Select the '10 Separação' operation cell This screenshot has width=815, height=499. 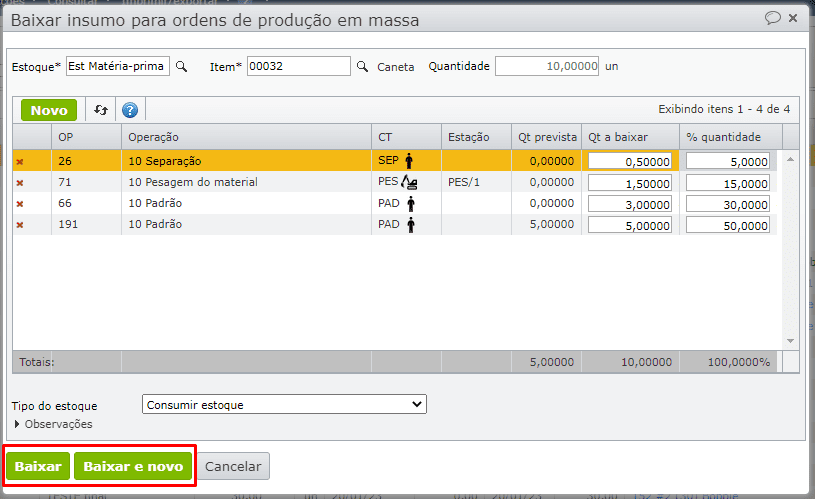point(246,161)
